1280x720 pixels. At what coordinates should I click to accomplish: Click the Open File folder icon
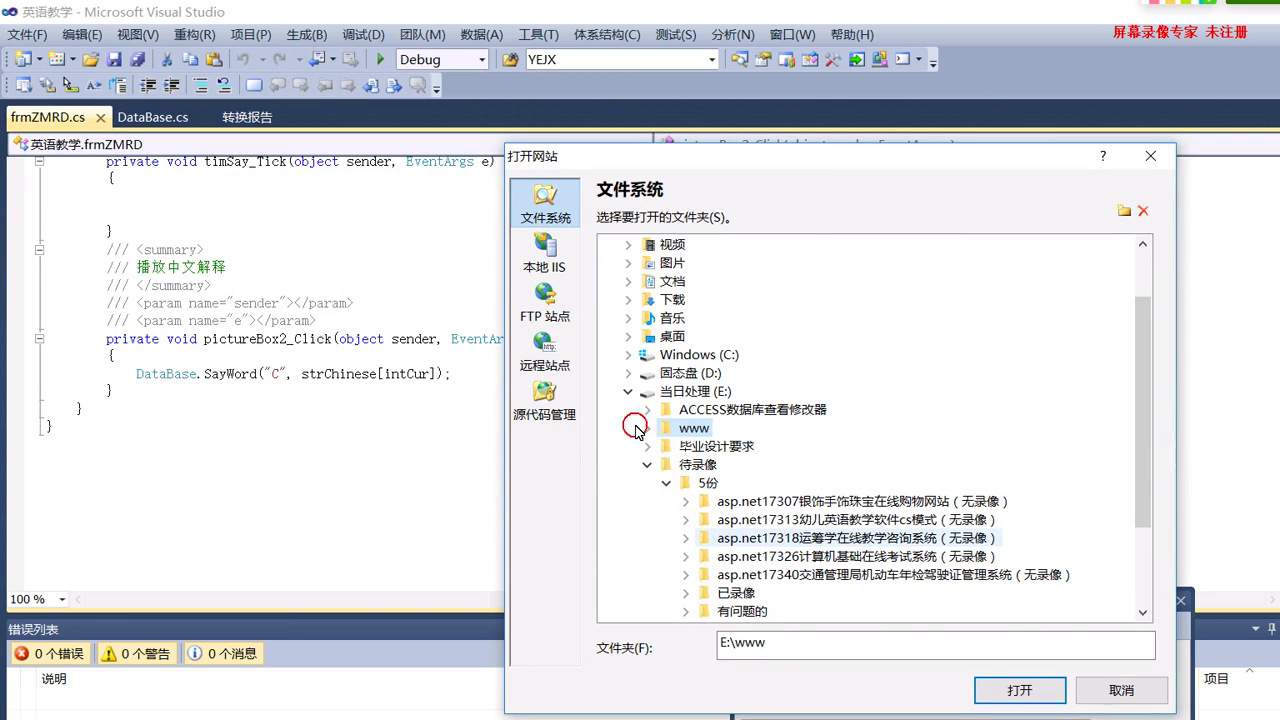click(90, 60)
